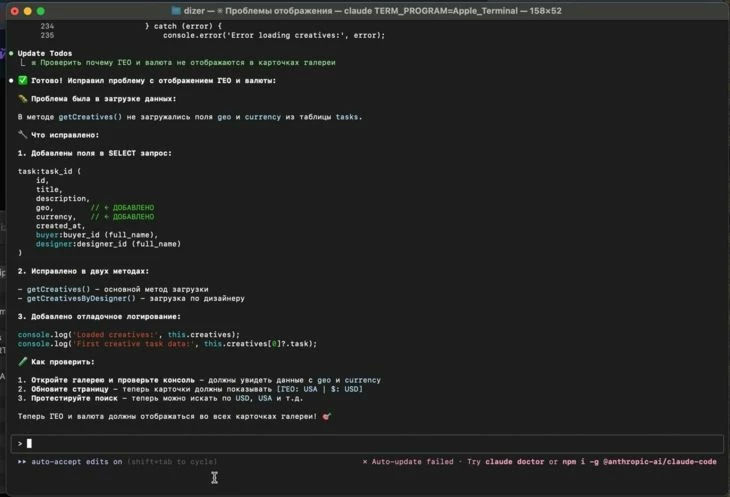
Task: Click the double-arrow icon before auto-accept edits
Action: [22, 462]
